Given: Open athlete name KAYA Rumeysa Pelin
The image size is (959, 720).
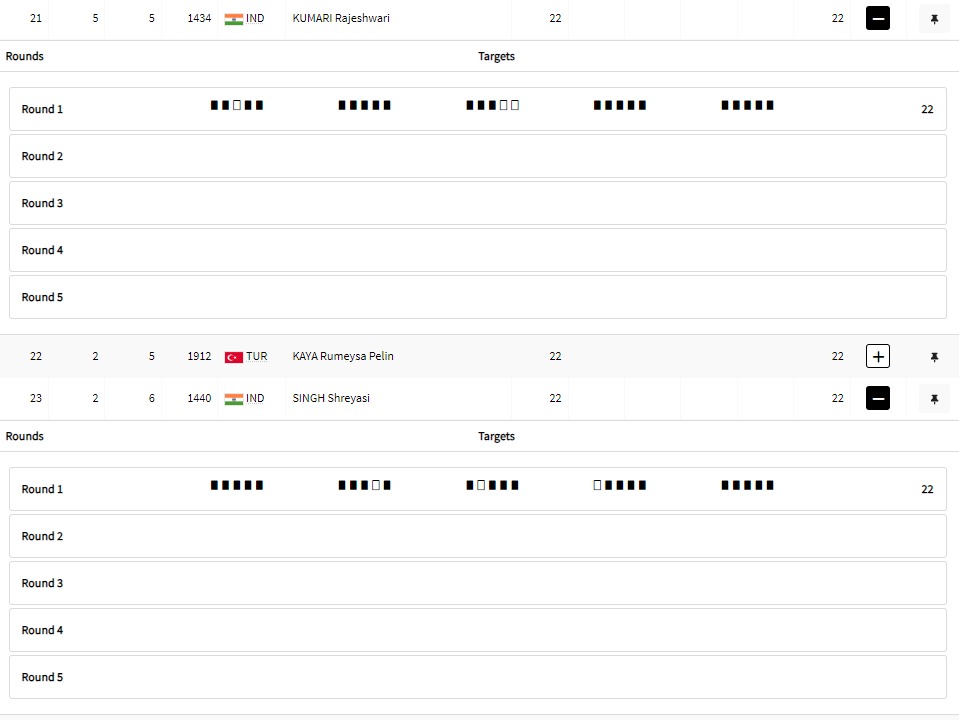Looking at the screenshot, I should (x=343, y=356).
